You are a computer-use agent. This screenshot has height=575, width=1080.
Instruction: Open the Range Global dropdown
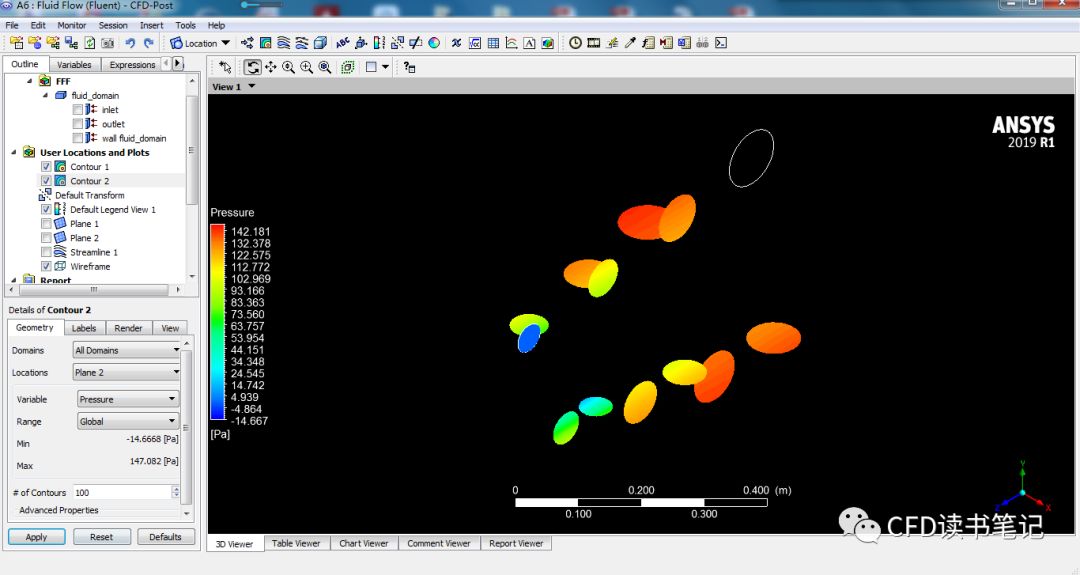click(x=128, y=421)
